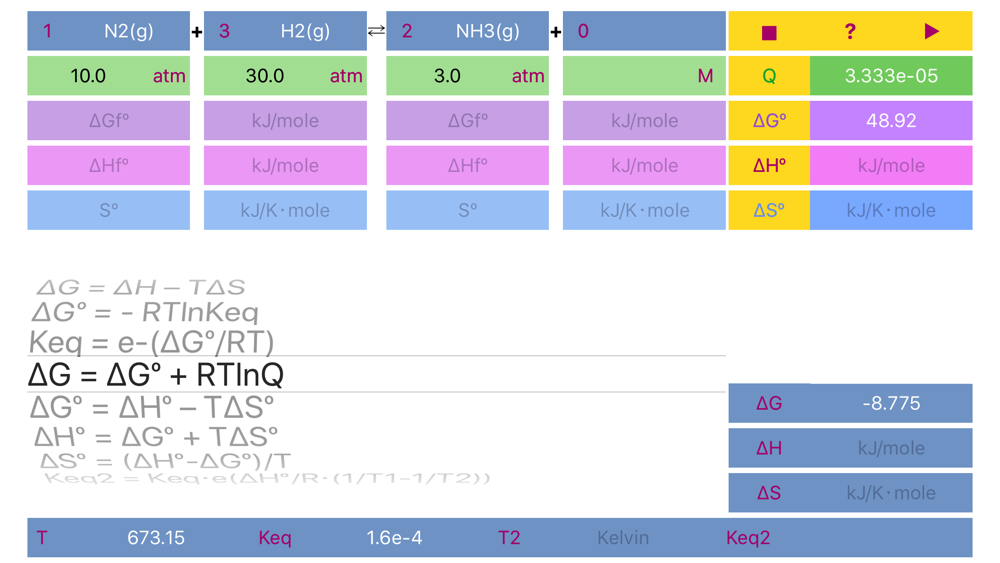Open help with the question mark icon
The height and width of the screenshot is (563, 1000).
pyautogui.click(x=850, y=31)
